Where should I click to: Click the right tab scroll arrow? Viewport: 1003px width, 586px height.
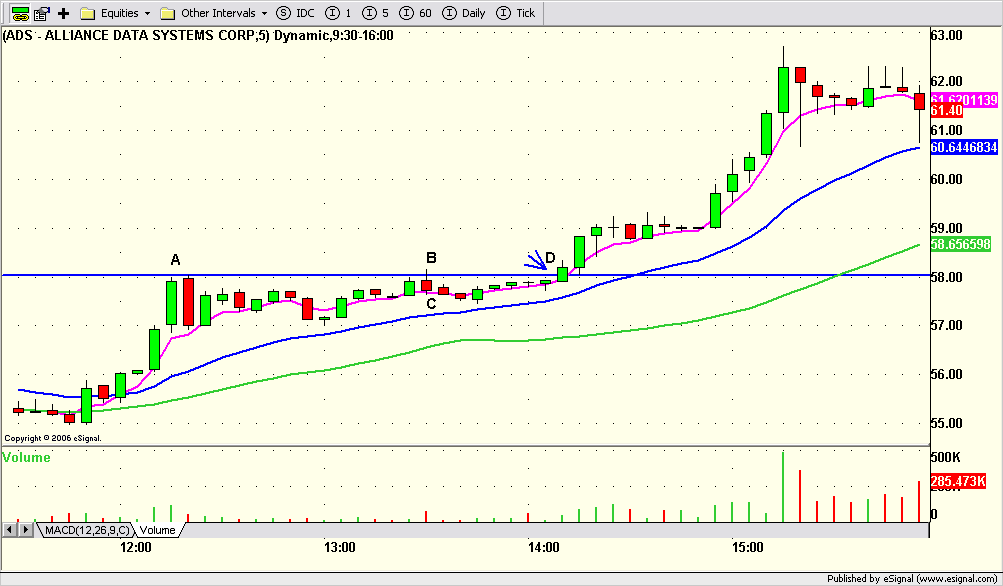[x=26, y=530]
